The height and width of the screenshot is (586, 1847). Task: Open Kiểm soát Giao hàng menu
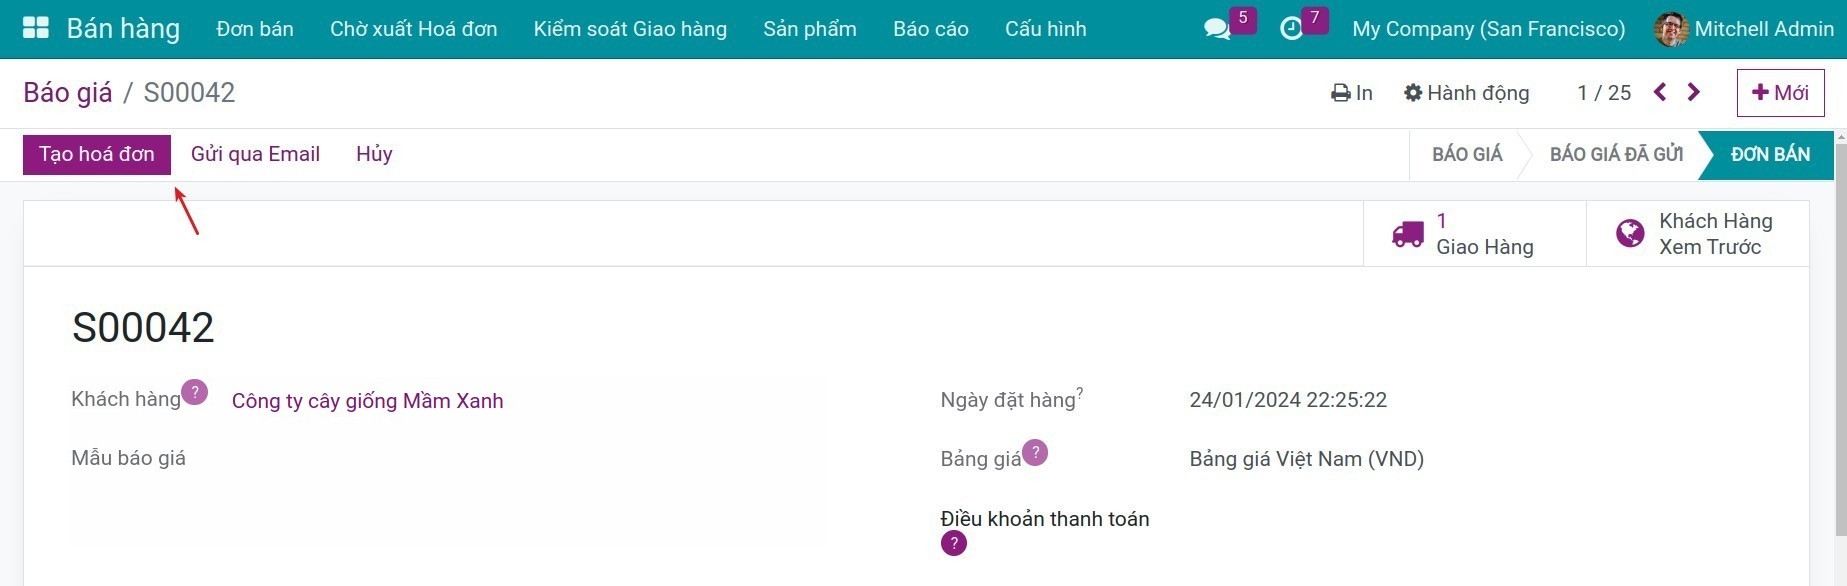[630, 29]
